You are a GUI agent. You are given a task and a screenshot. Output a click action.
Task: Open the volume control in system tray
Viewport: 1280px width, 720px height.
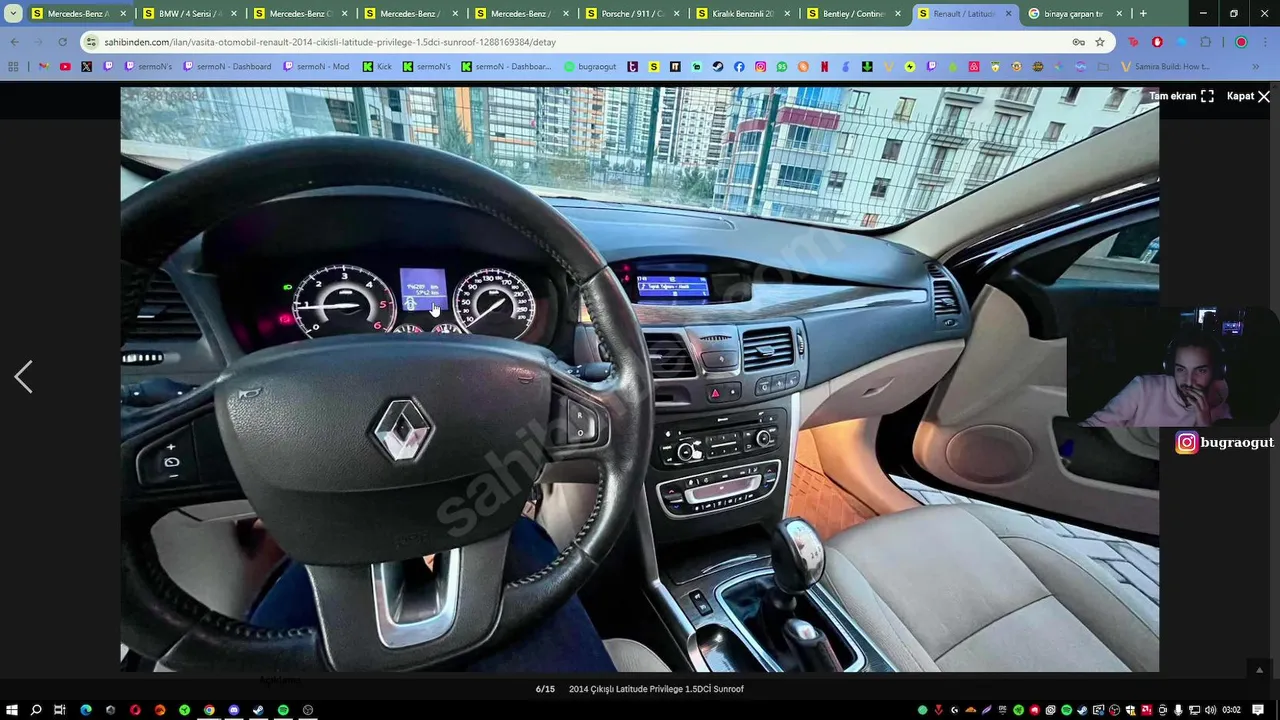[x=1211, y=710]
